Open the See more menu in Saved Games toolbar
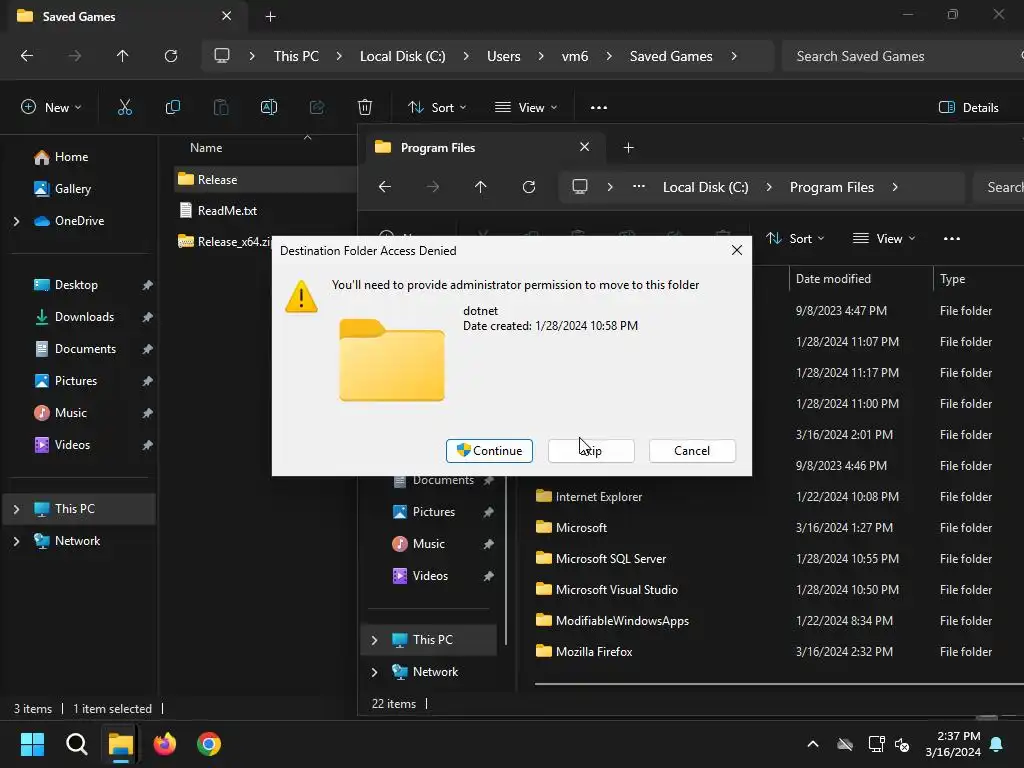The height and width of the screenshot is (768, 1024). click(x=599, y=107)
